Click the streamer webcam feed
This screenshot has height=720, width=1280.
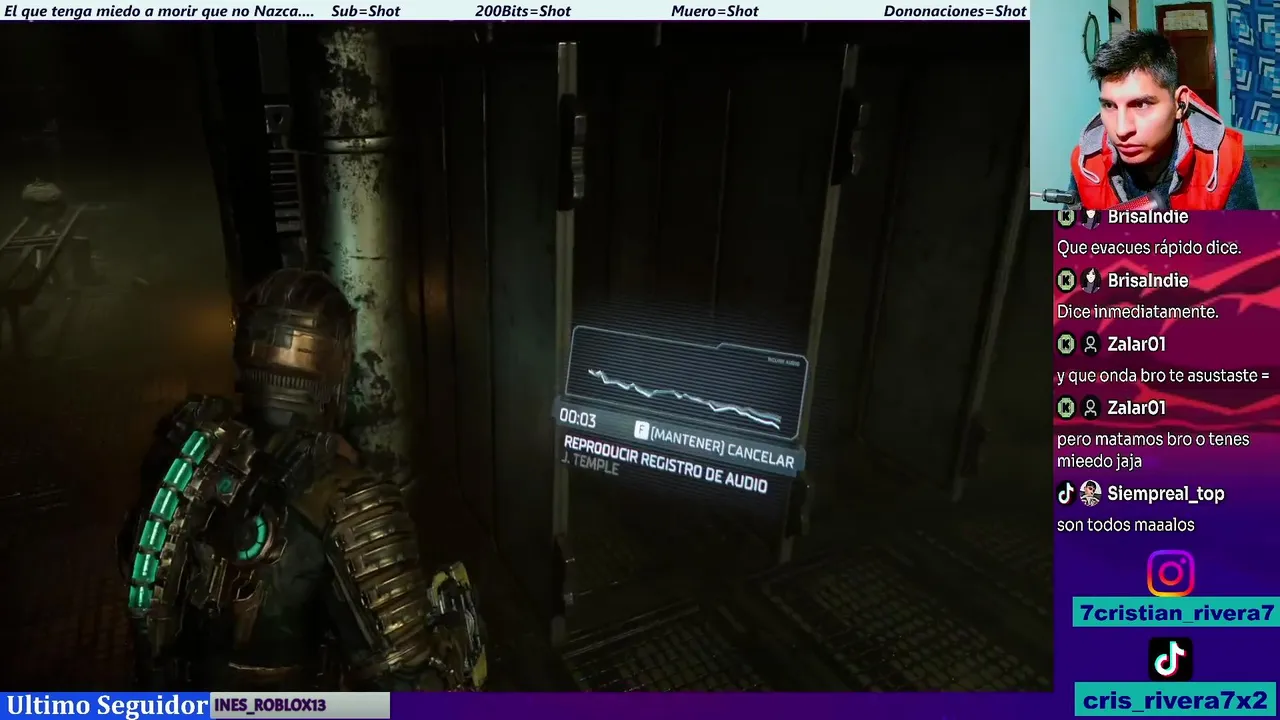click(1155, 104)
